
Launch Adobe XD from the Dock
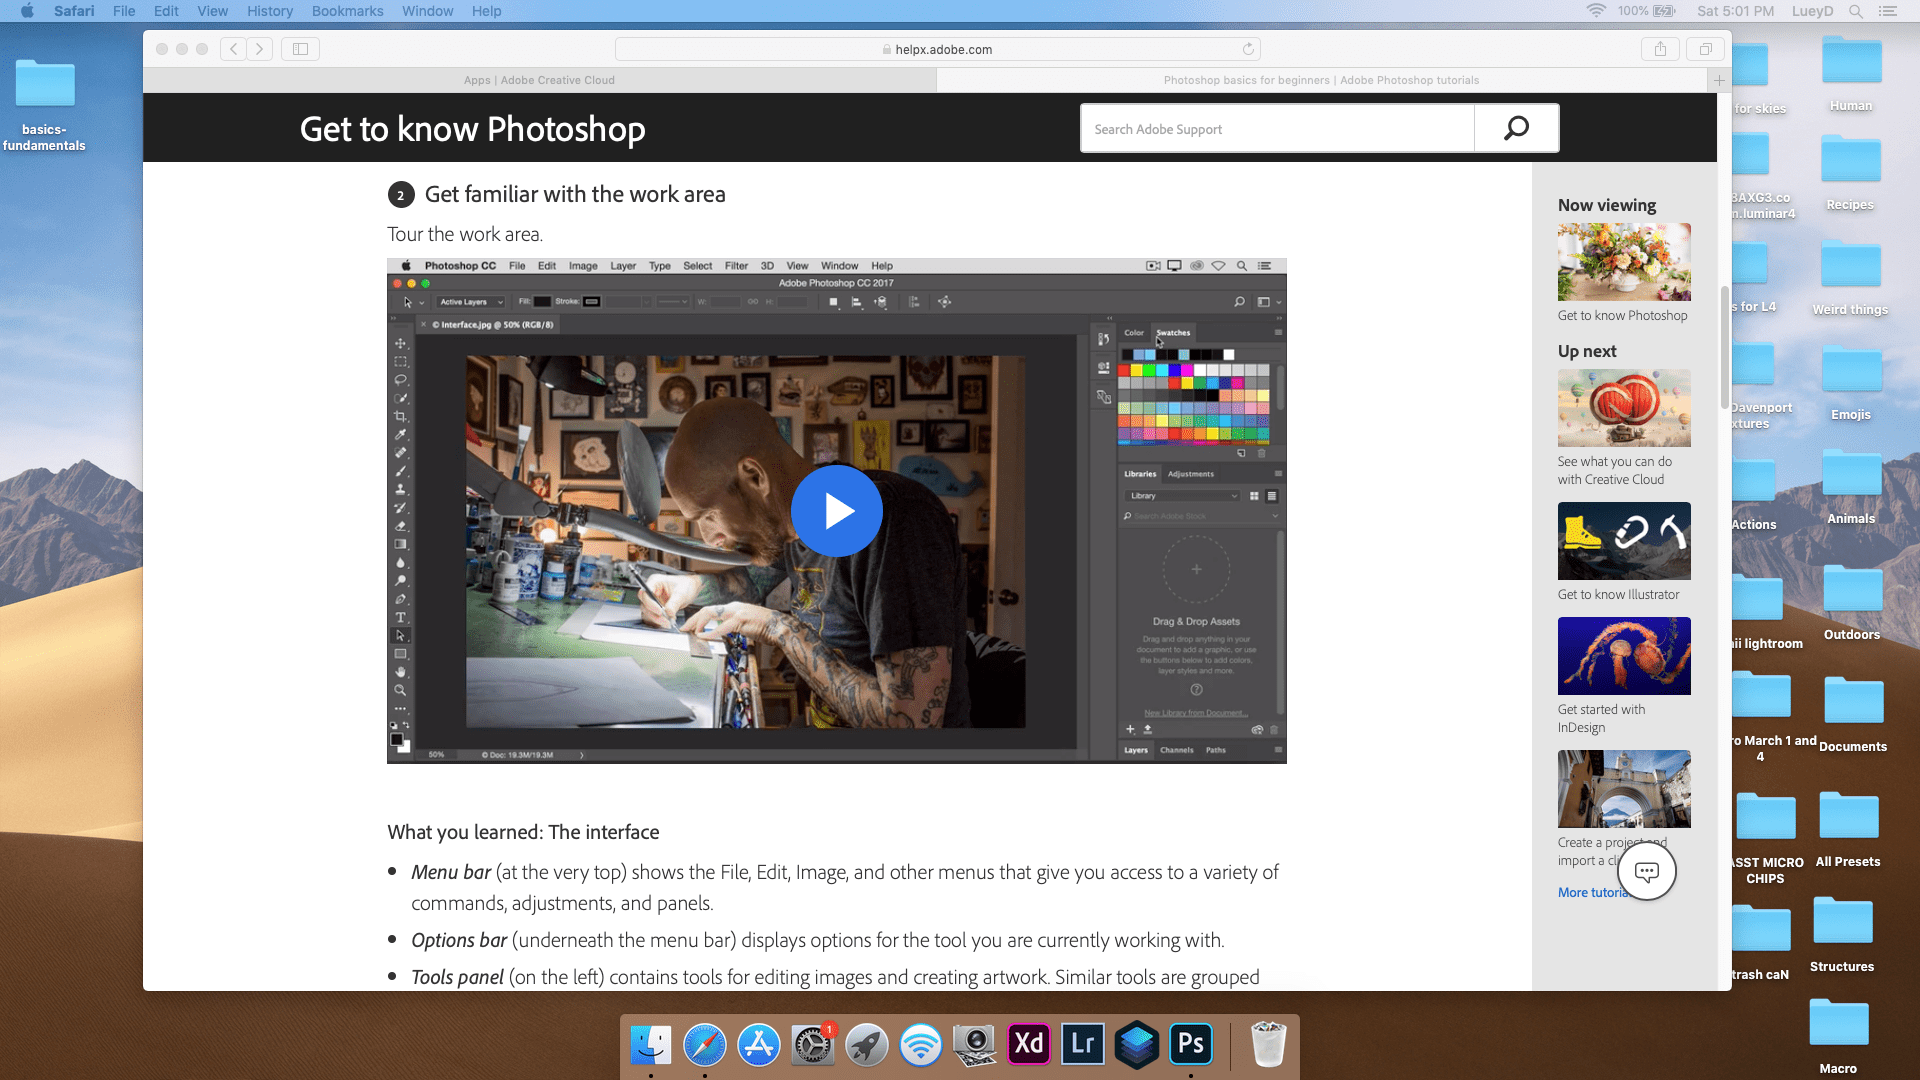(x=1029, y=1044)
